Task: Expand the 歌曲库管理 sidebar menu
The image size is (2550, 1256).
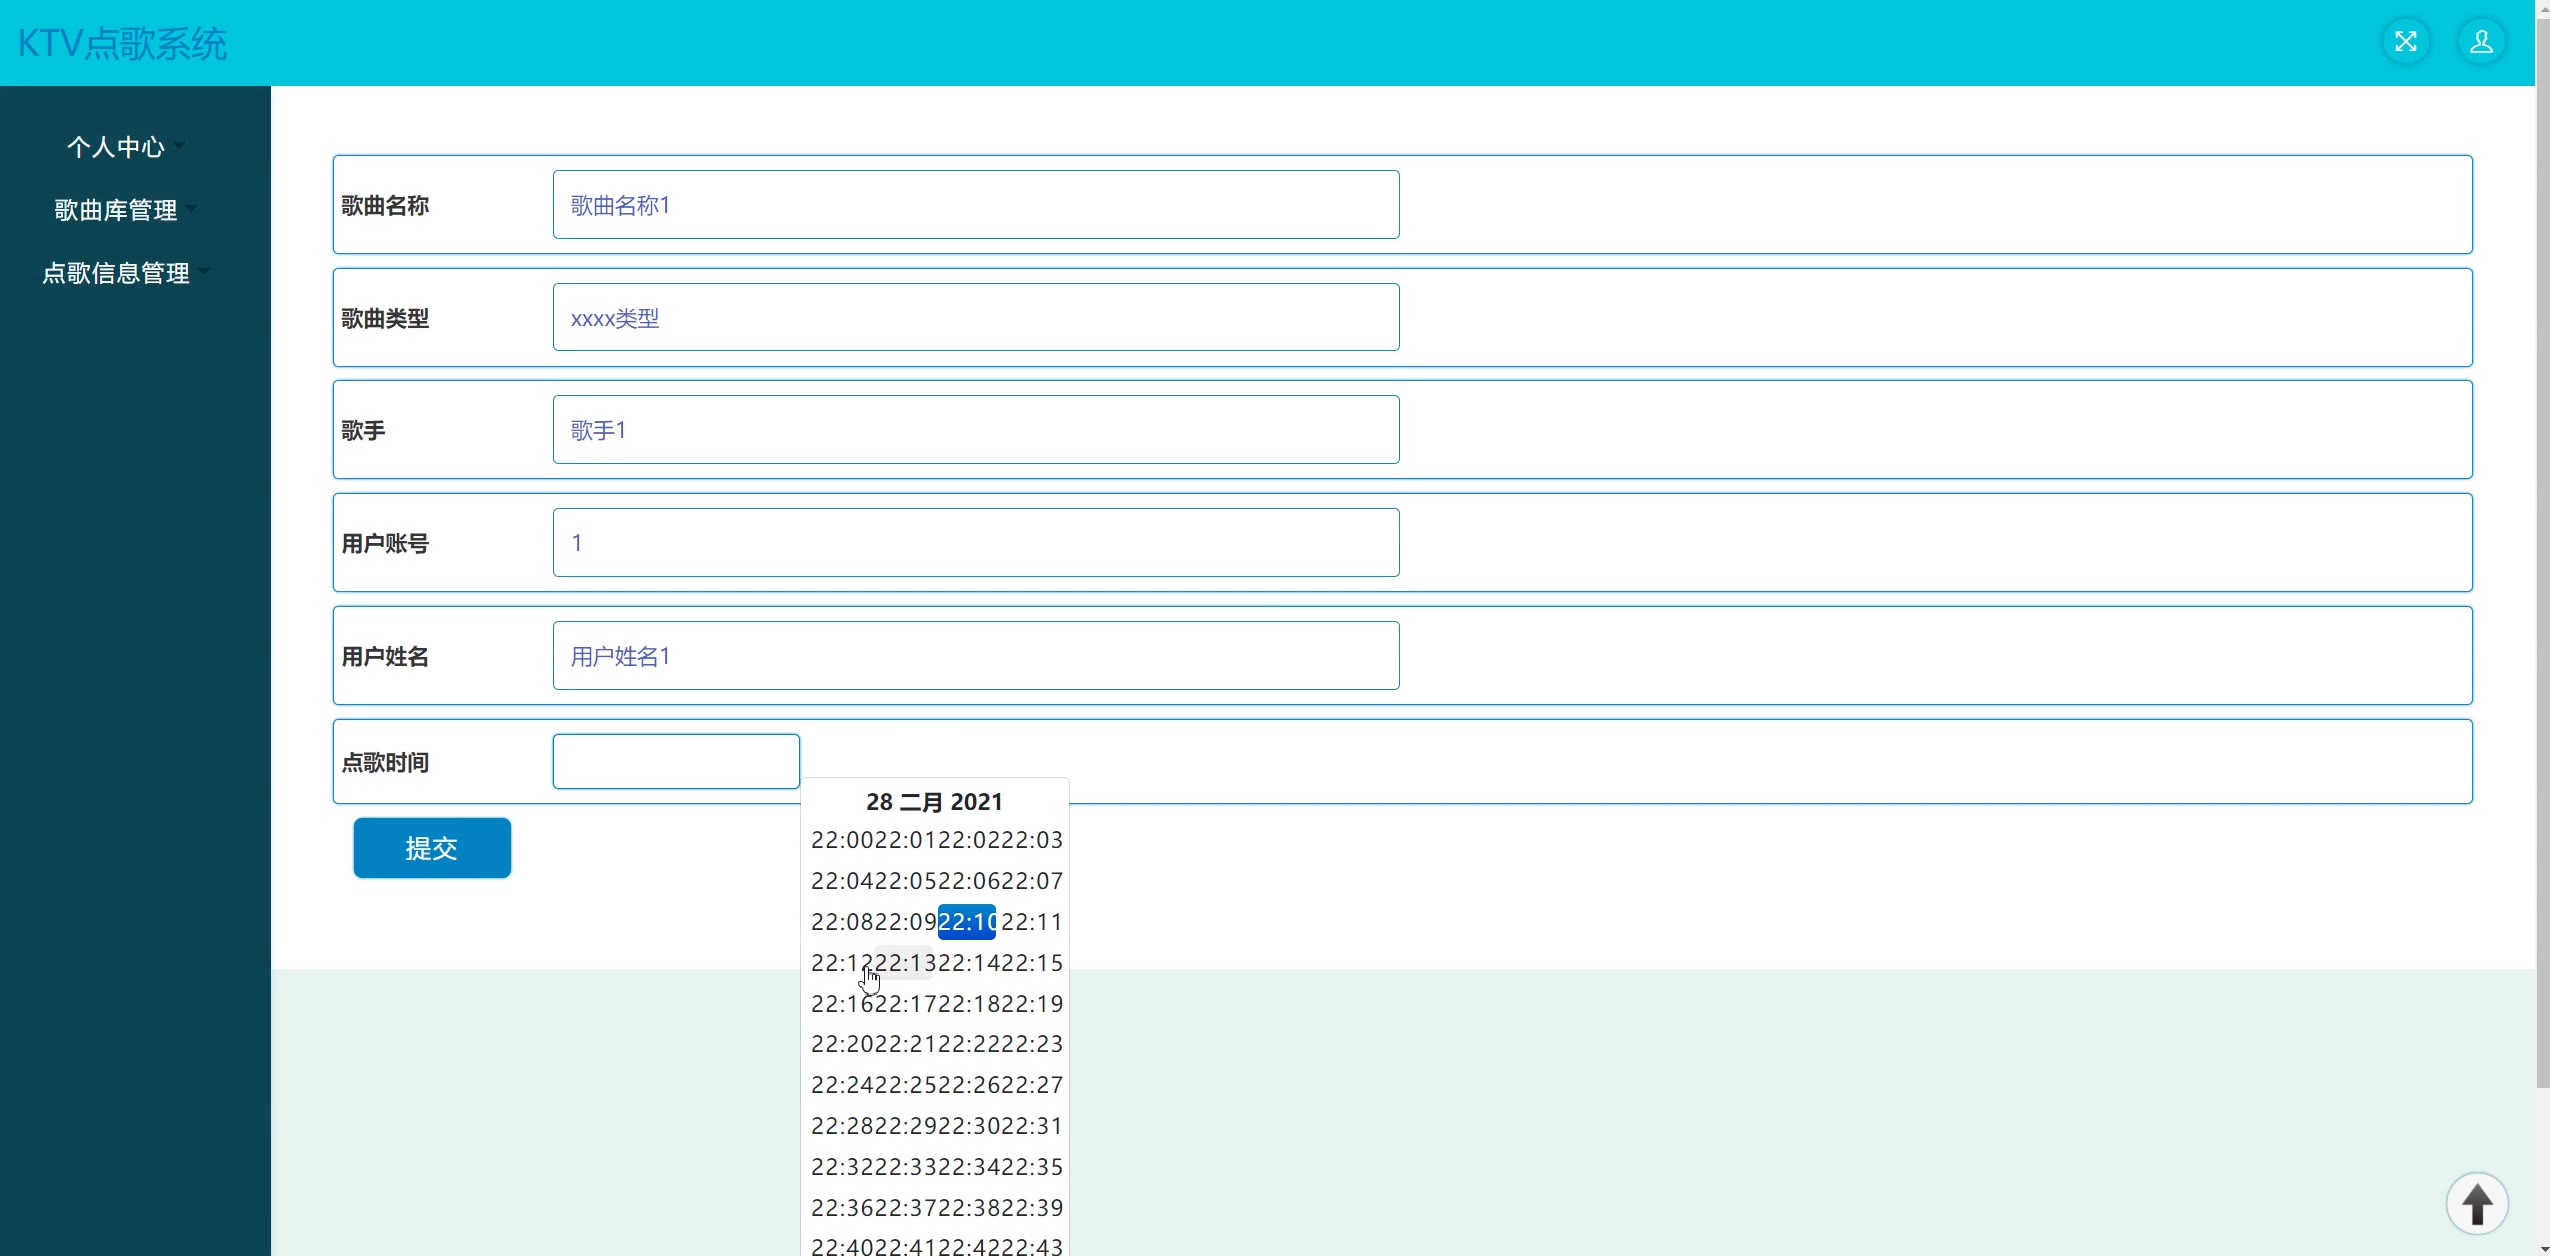Action: [116, 210]
